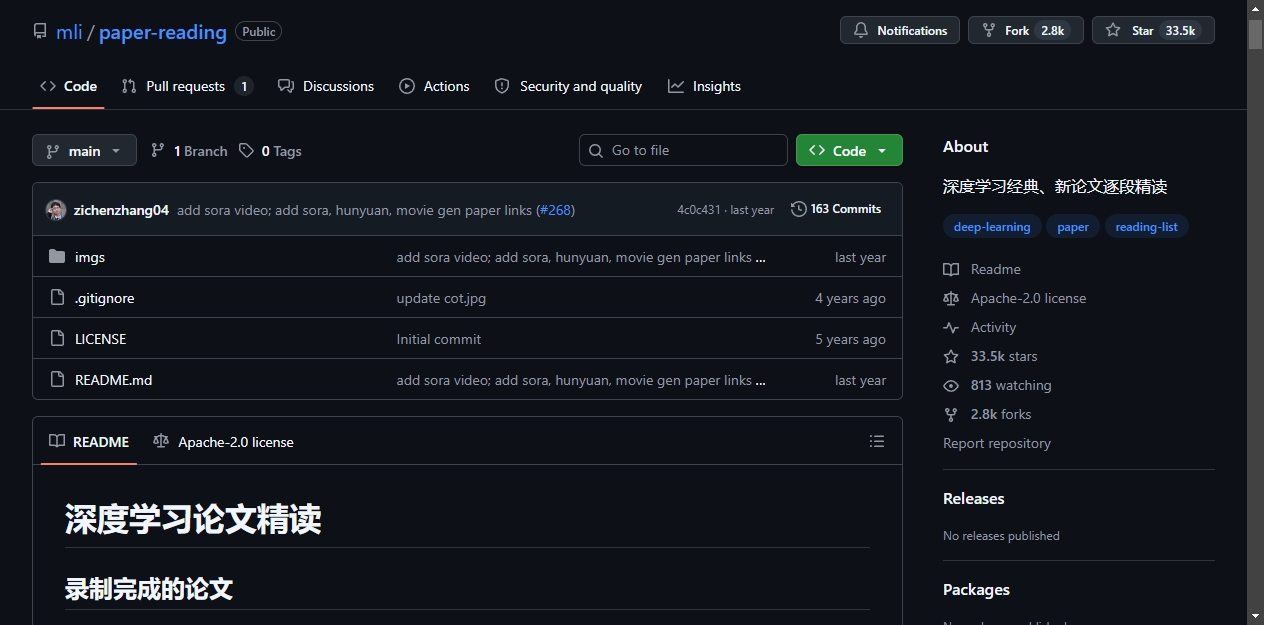Open the Discussions tab
This screenshot has height=625, width=1264.
click(x=326, y=86)
